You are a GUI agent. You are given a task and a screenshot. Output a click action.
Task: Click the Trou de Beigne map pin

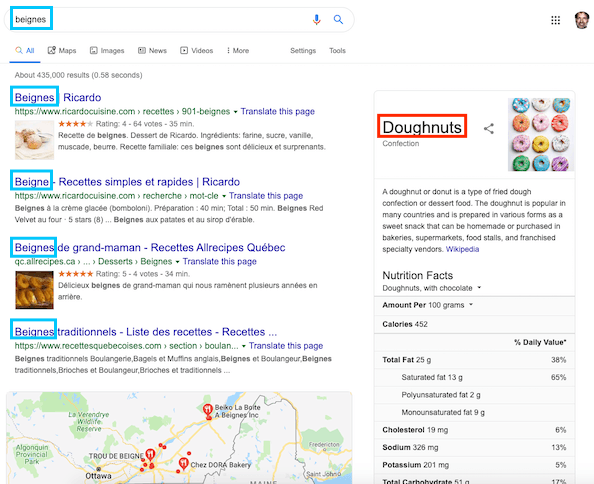150,455
